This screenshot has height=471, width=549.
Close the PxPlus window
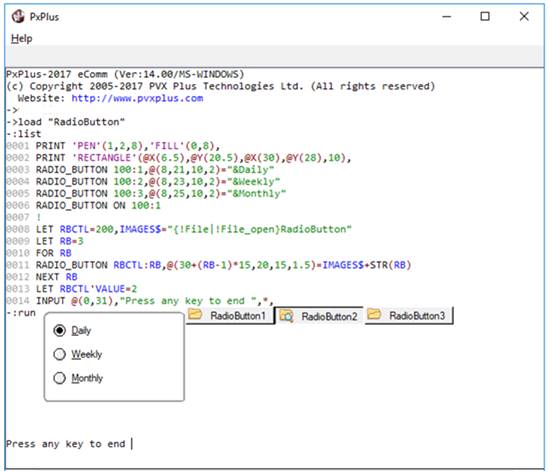coord(524,16)
